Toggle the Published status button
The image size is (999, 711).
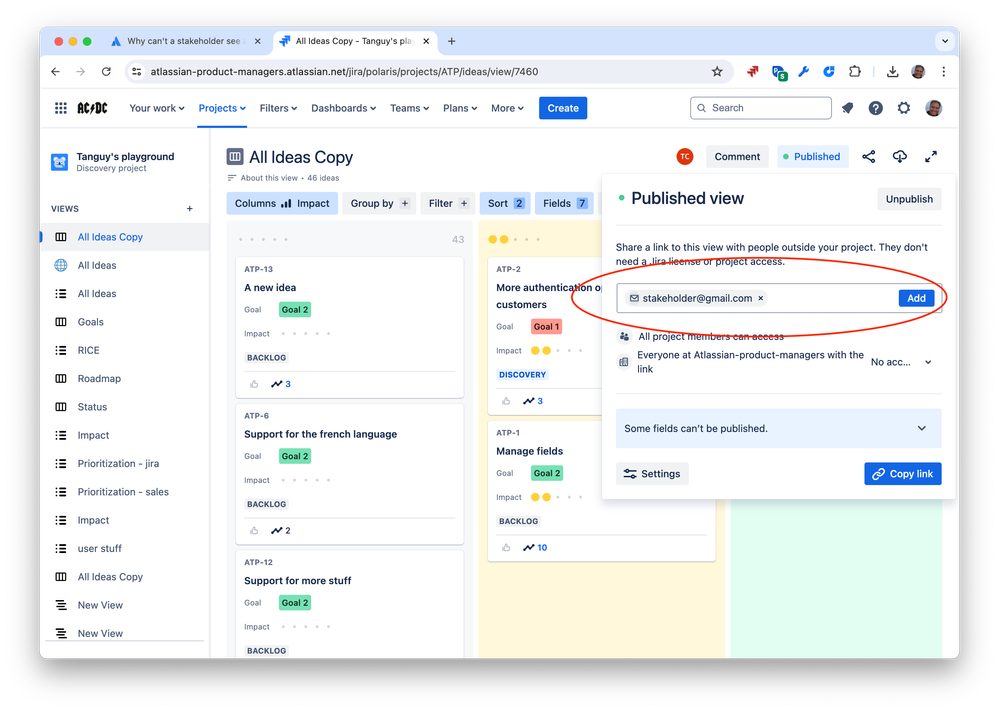[812, 157]
